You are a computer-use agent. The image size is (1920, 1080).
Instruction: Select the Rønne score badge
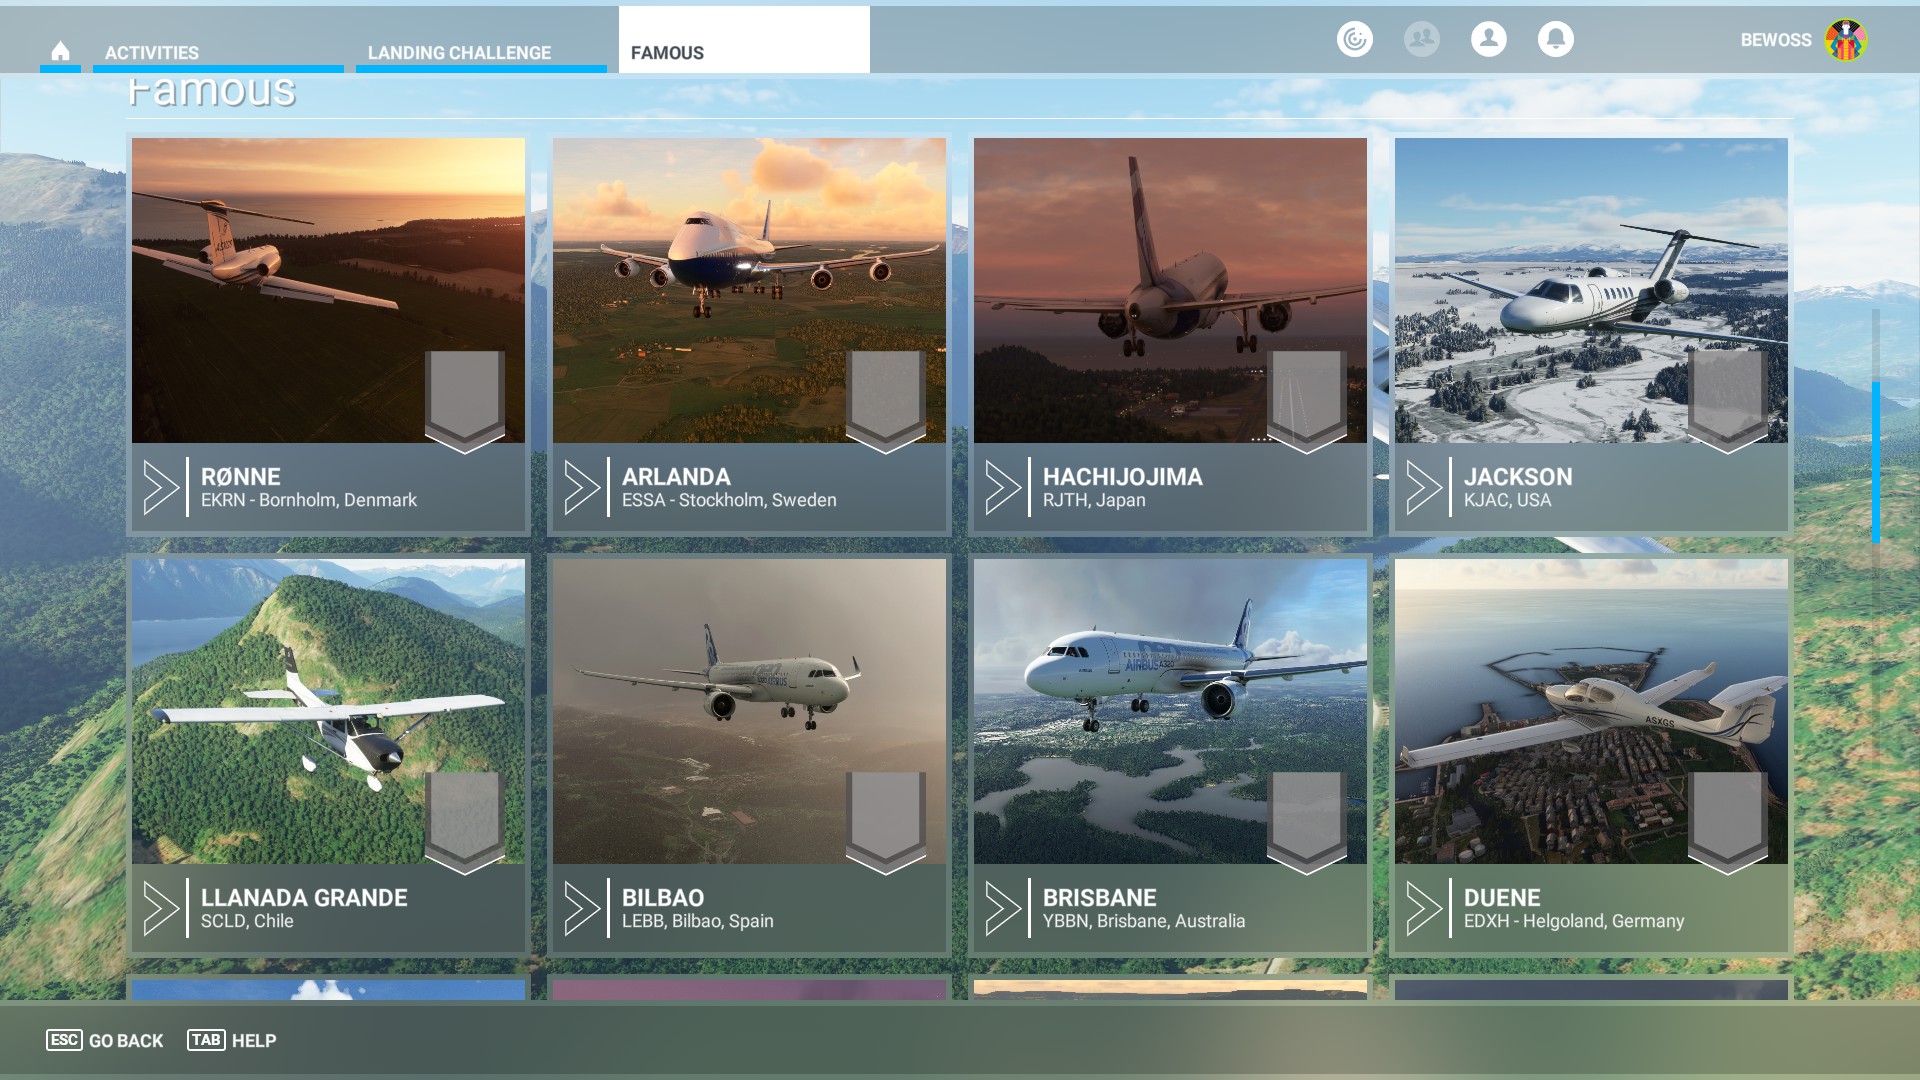tap(465, 400)
